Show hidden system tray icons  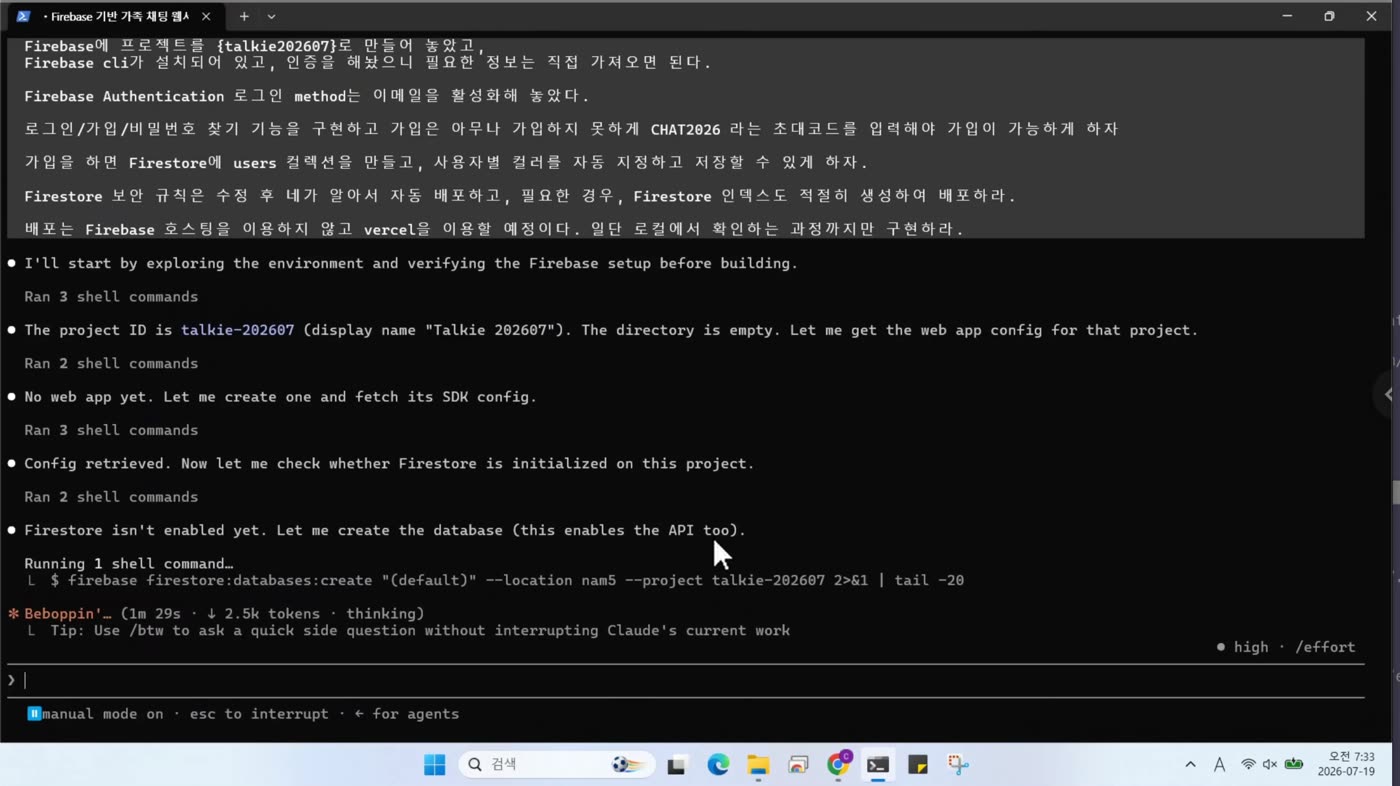tap(1190, 765)
